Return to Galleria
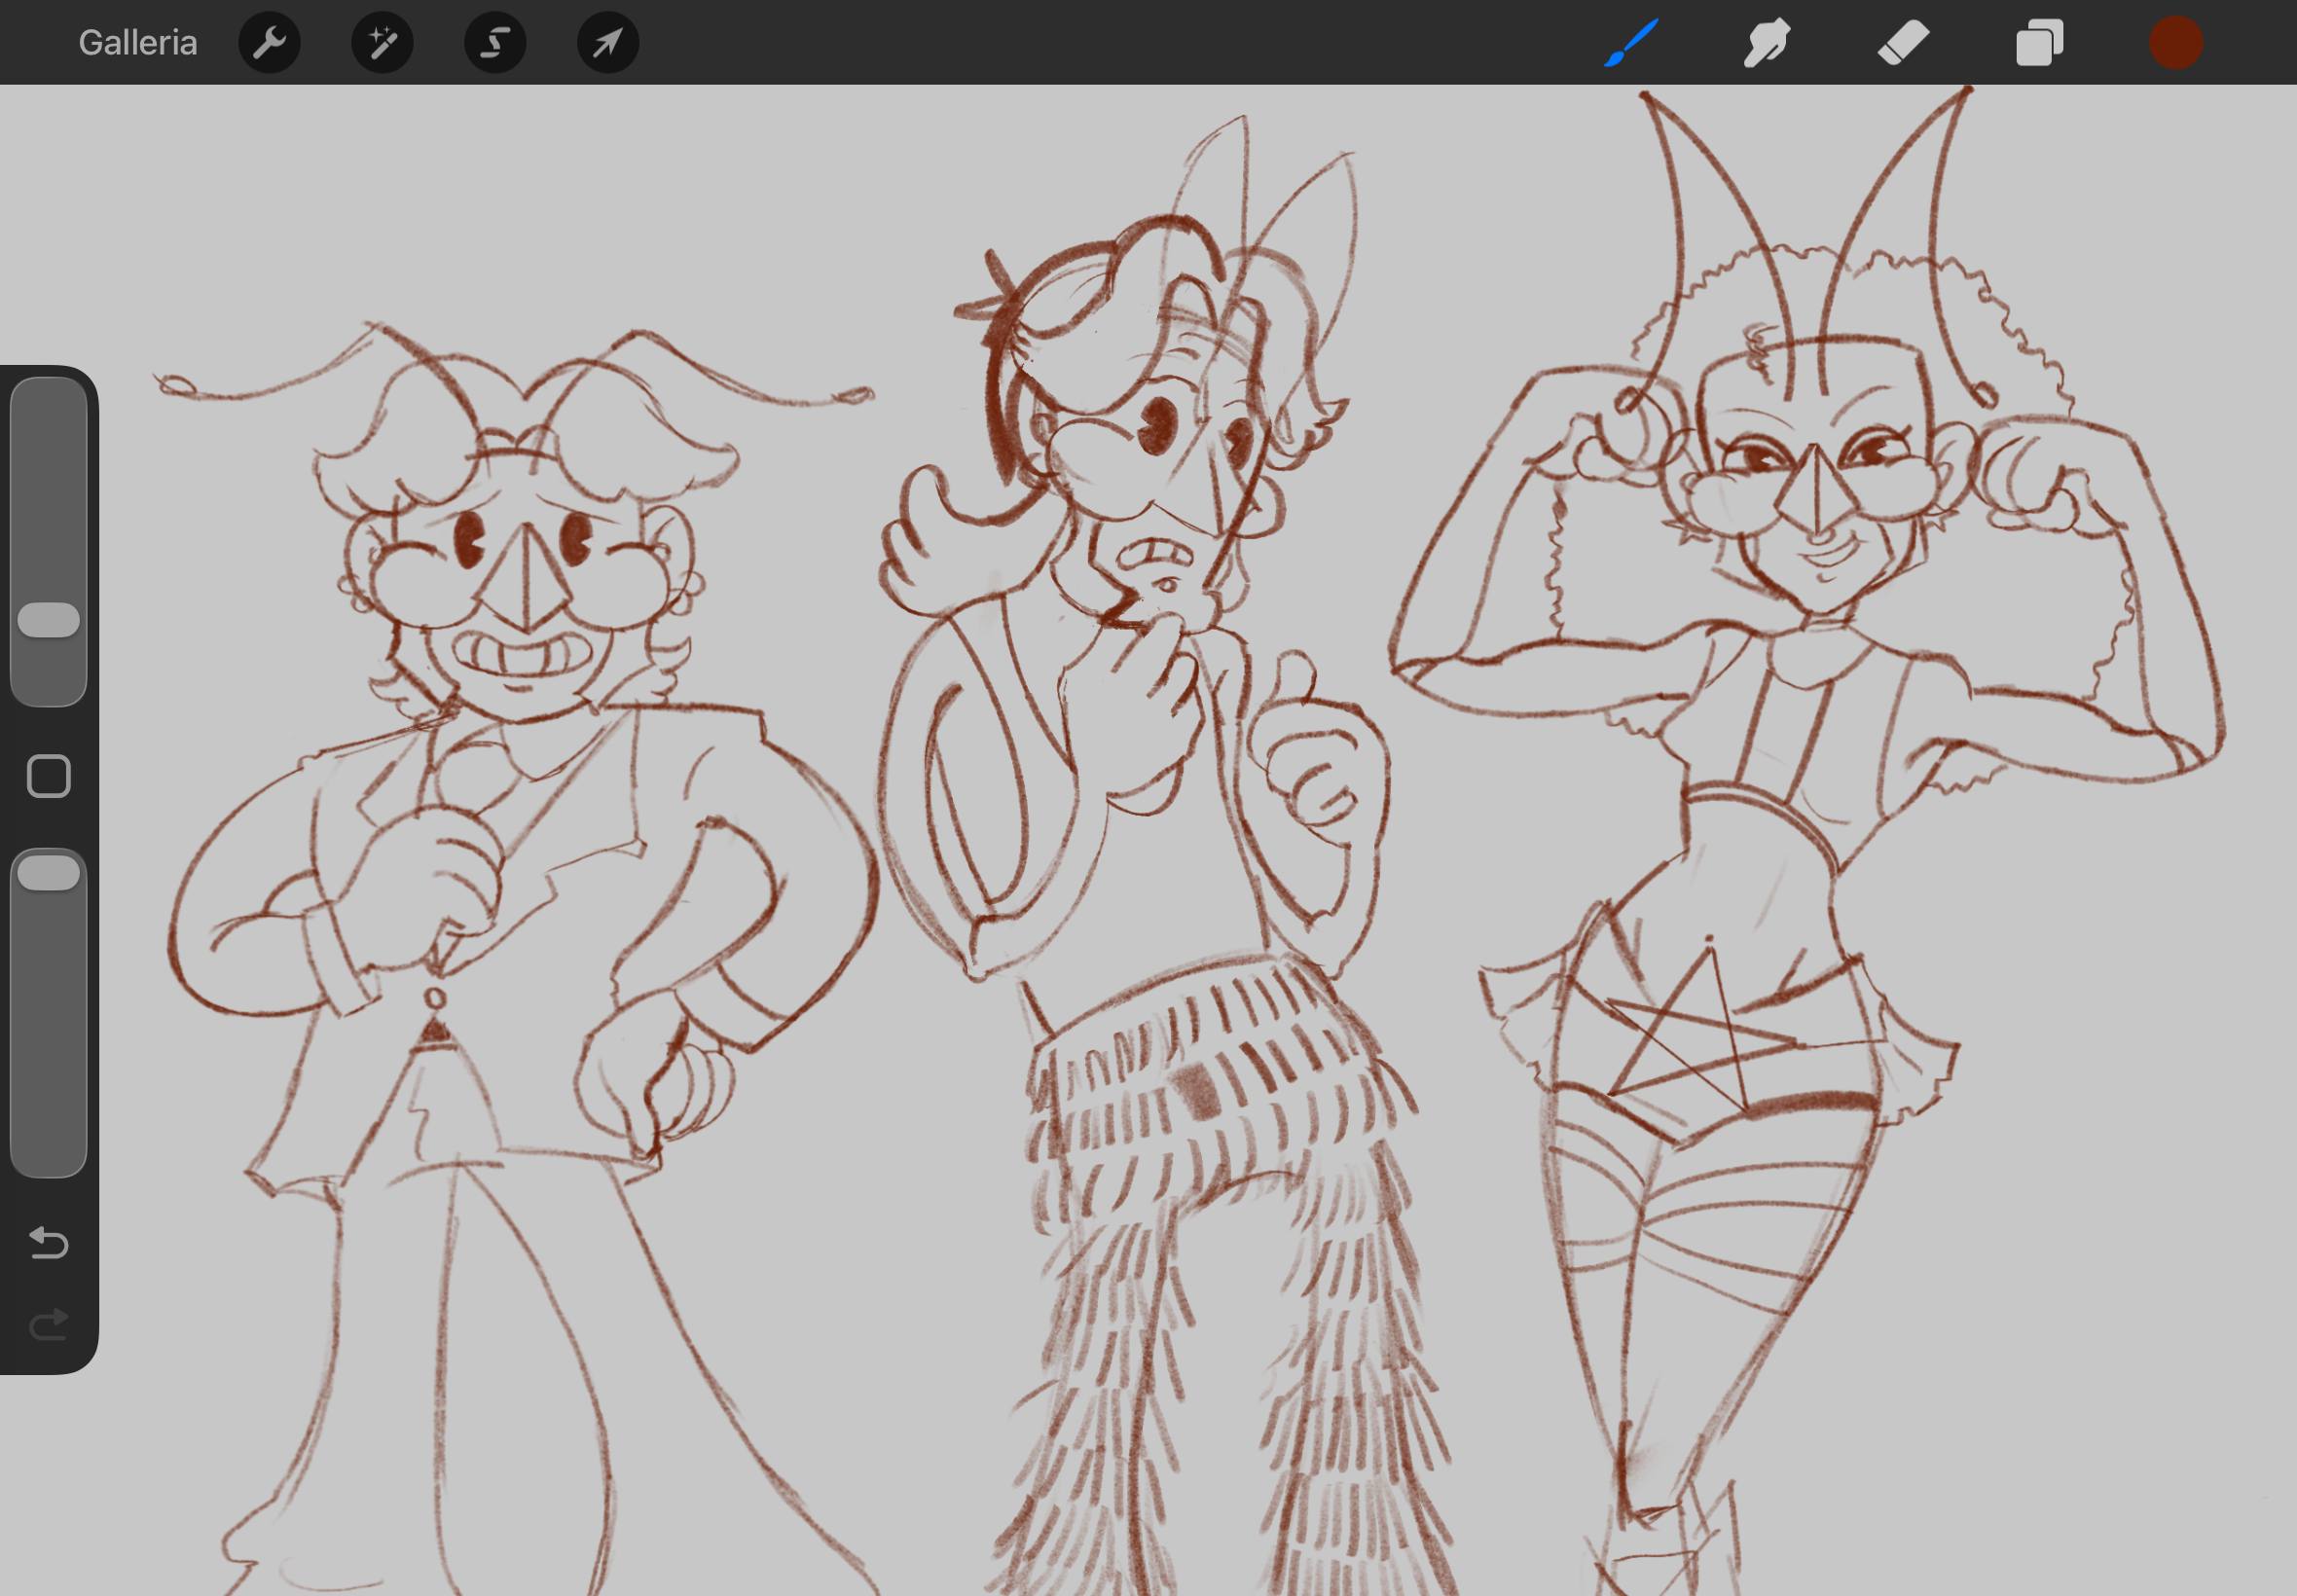Image resolution: width=2297 pixels, height=1596 pixels. tap(137, 43)
